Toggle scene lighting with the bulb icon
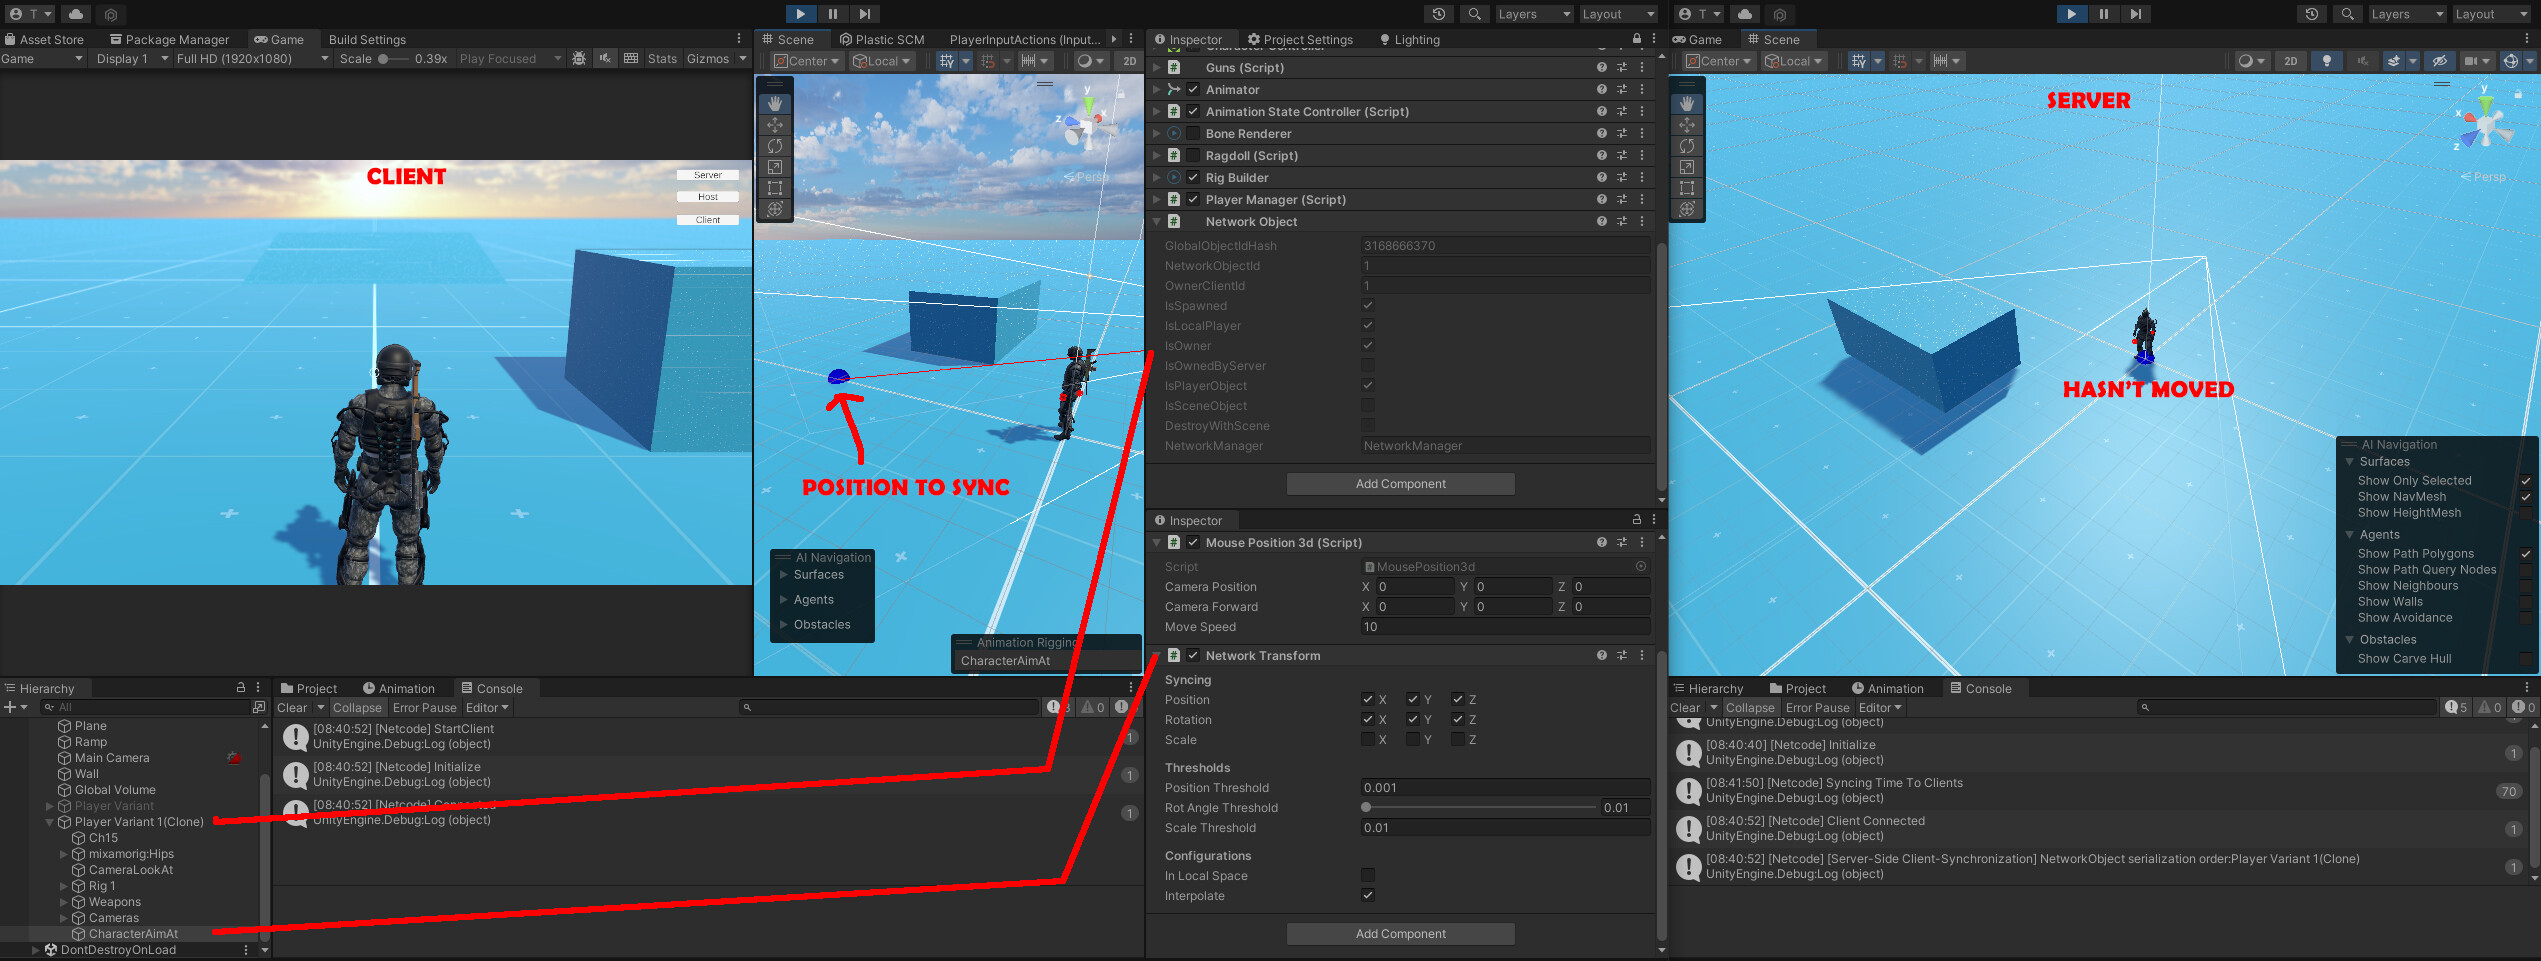 pos(2327,61)
